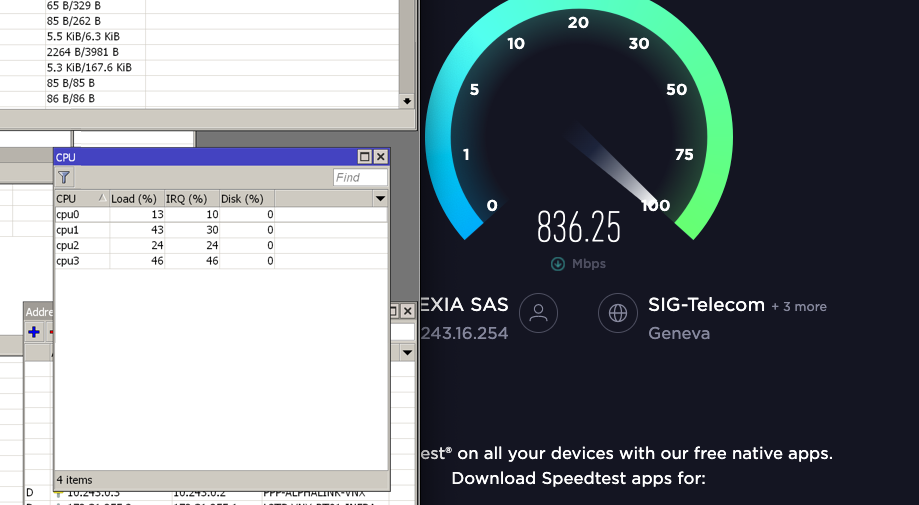Close the CPU window
This screenshot has height=505, width=919.
[x=381, y=156]
